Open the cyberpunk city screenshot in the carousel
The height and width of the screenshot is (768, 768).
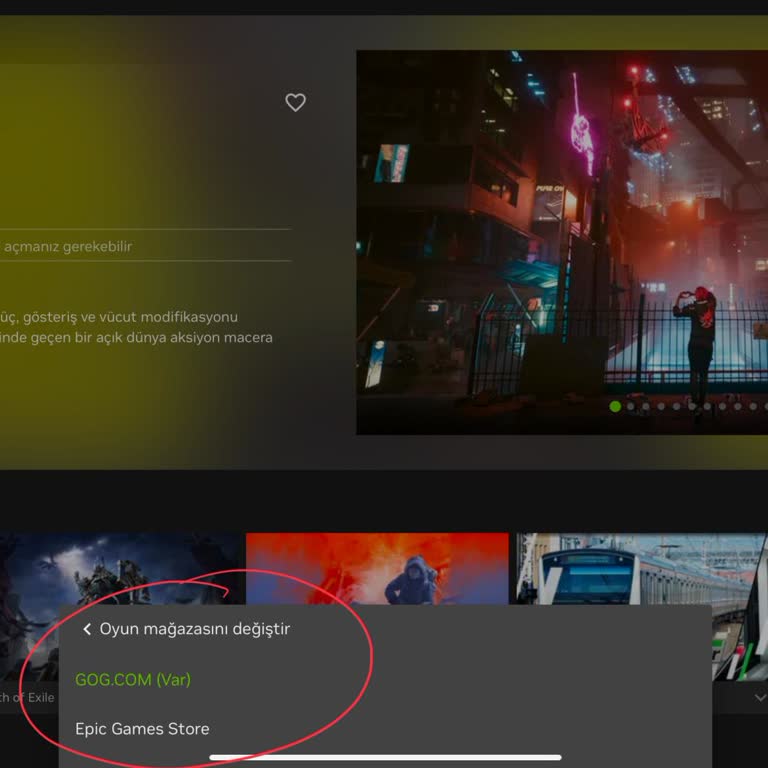click(x=562, y=242)
